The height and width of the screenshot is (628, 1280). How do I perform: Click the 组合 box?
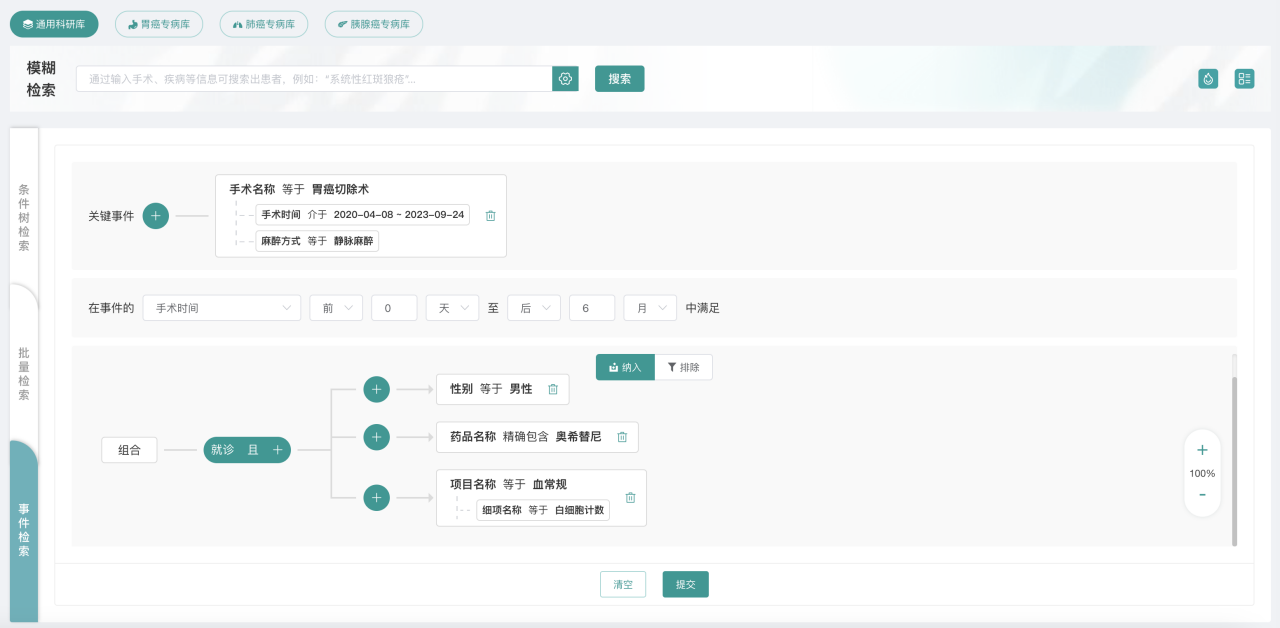tap(130, 450)
